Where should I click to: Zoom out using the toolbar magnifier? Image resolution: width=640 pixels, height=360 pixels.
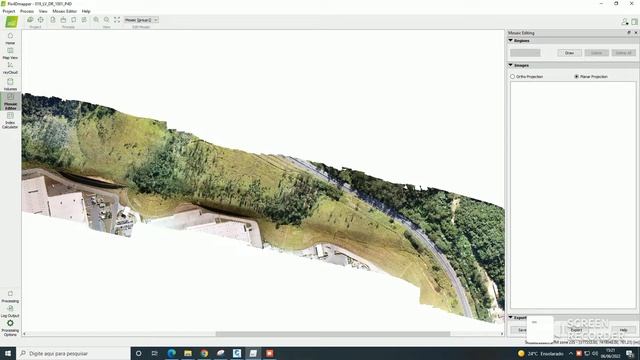pyautogui.click(x=107, y=20)
